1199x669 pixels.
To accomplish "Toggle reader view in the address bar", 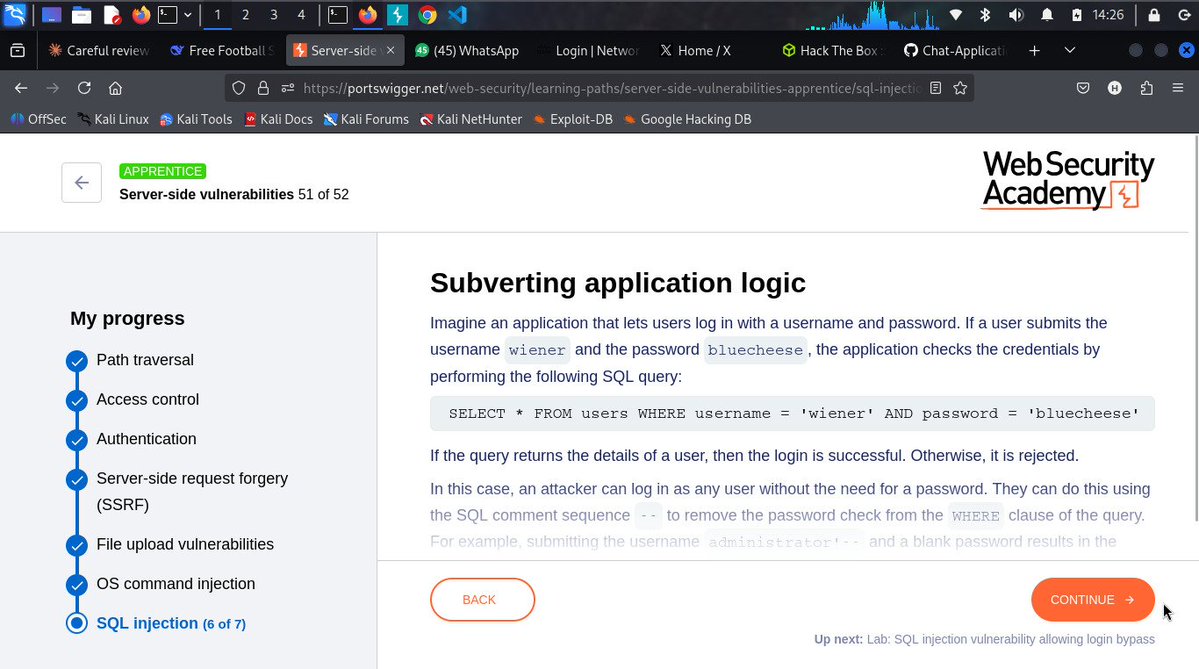I will [x=933, y=88].
